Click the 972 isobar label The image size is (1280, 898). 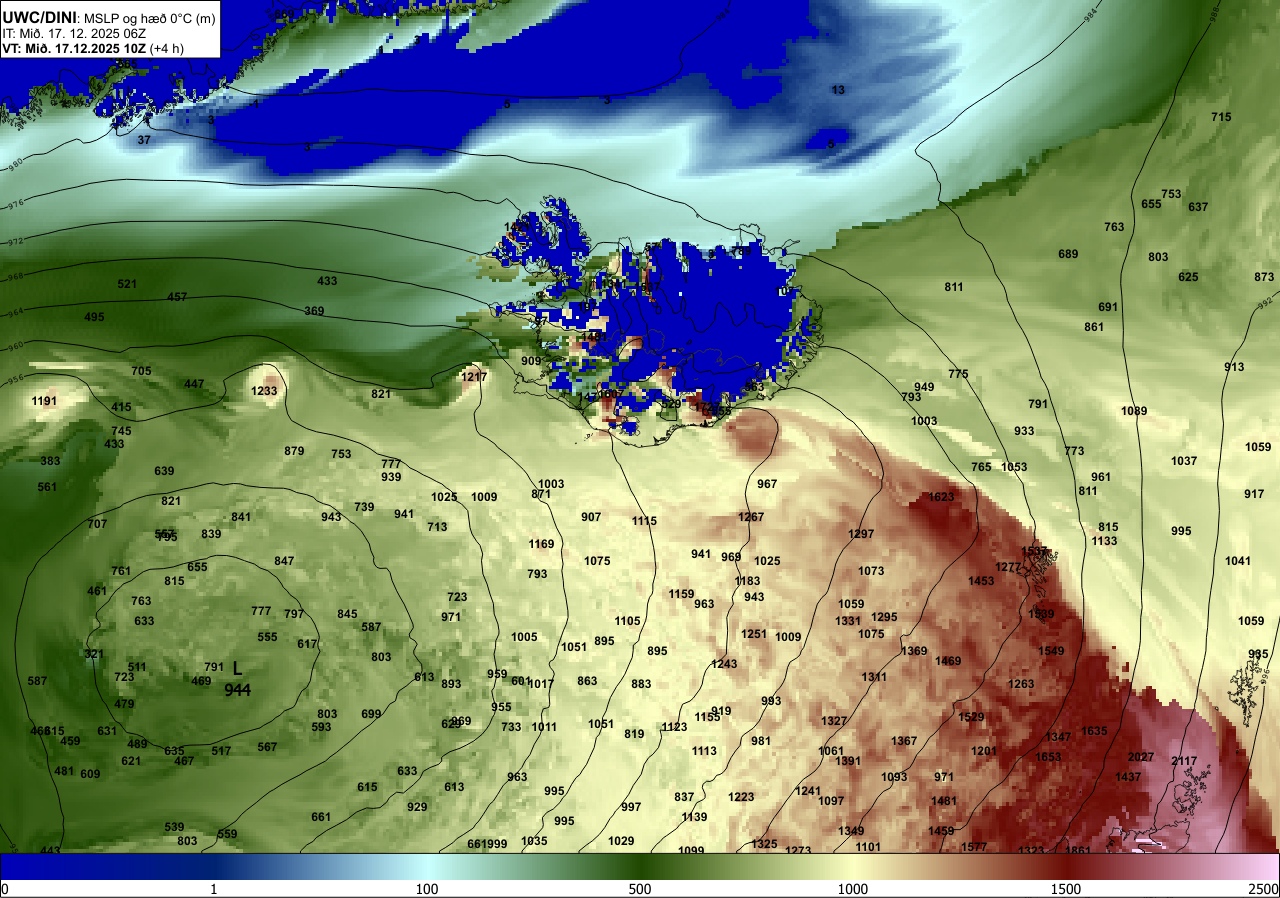15,242
